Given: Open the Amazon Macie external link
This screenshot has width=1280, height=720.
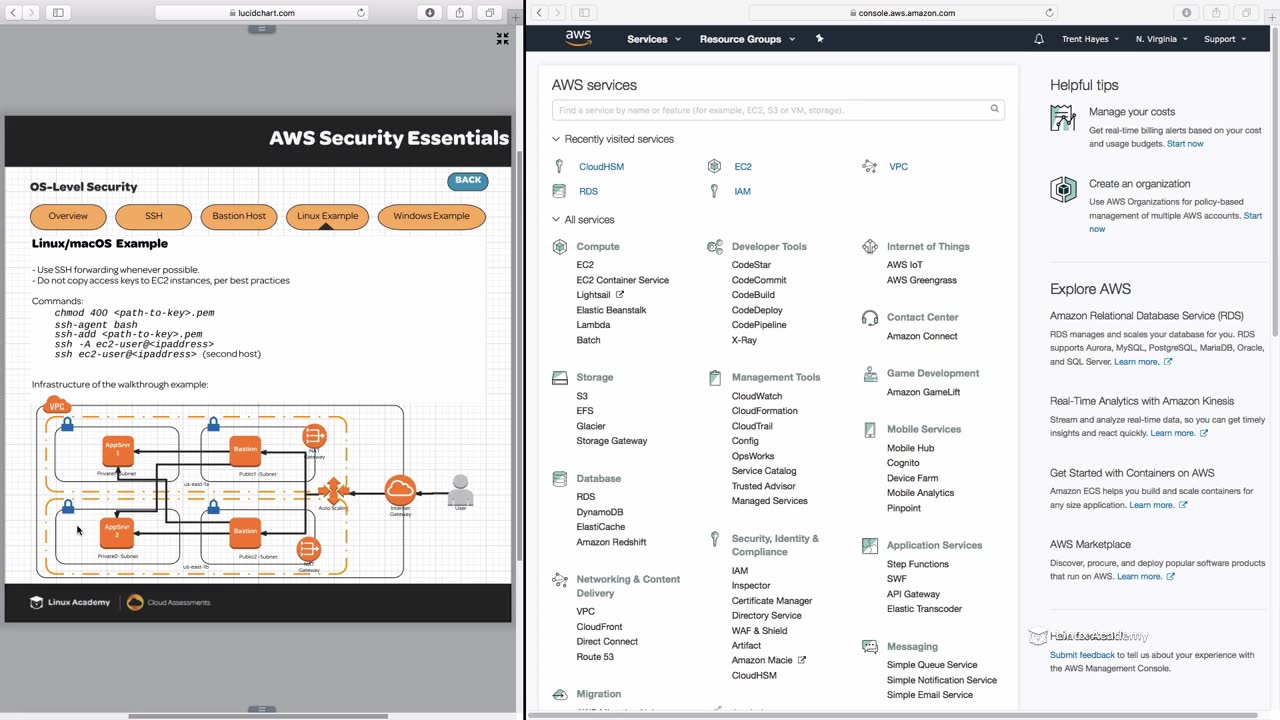Looking at the screenshot, I should click(768, 660).
